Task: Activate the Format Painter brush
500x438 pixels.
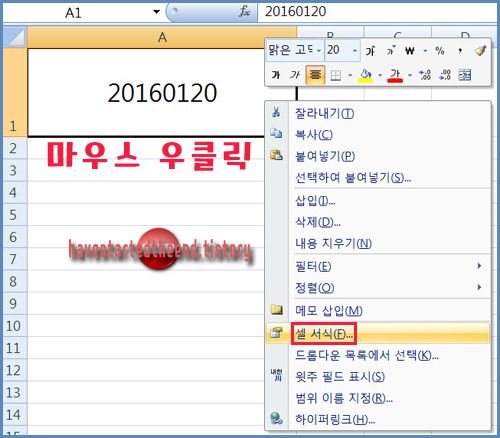Action: click(x=480, y=51)
